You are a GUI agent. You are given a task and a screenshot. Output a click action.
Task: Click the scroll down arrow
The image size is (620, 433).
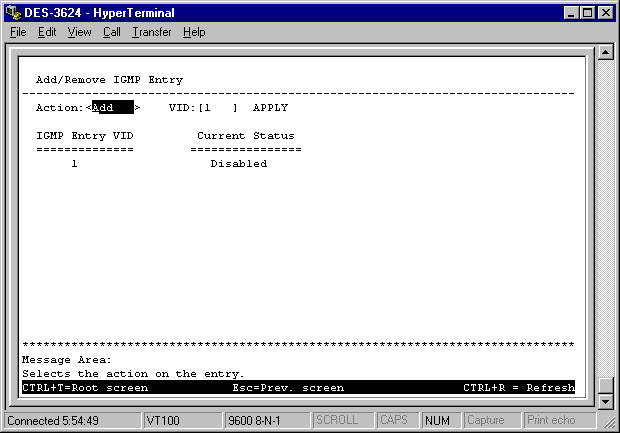coord(604,401)
